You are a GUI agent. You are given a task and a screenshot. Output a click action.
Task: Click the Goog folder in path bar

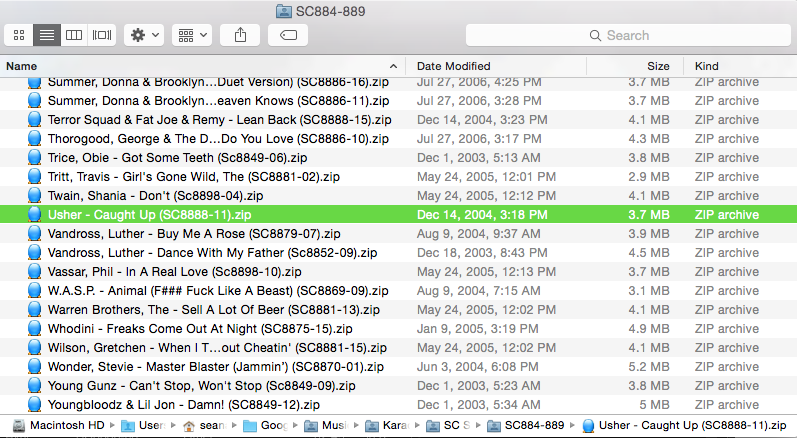[x=265, y=425]
